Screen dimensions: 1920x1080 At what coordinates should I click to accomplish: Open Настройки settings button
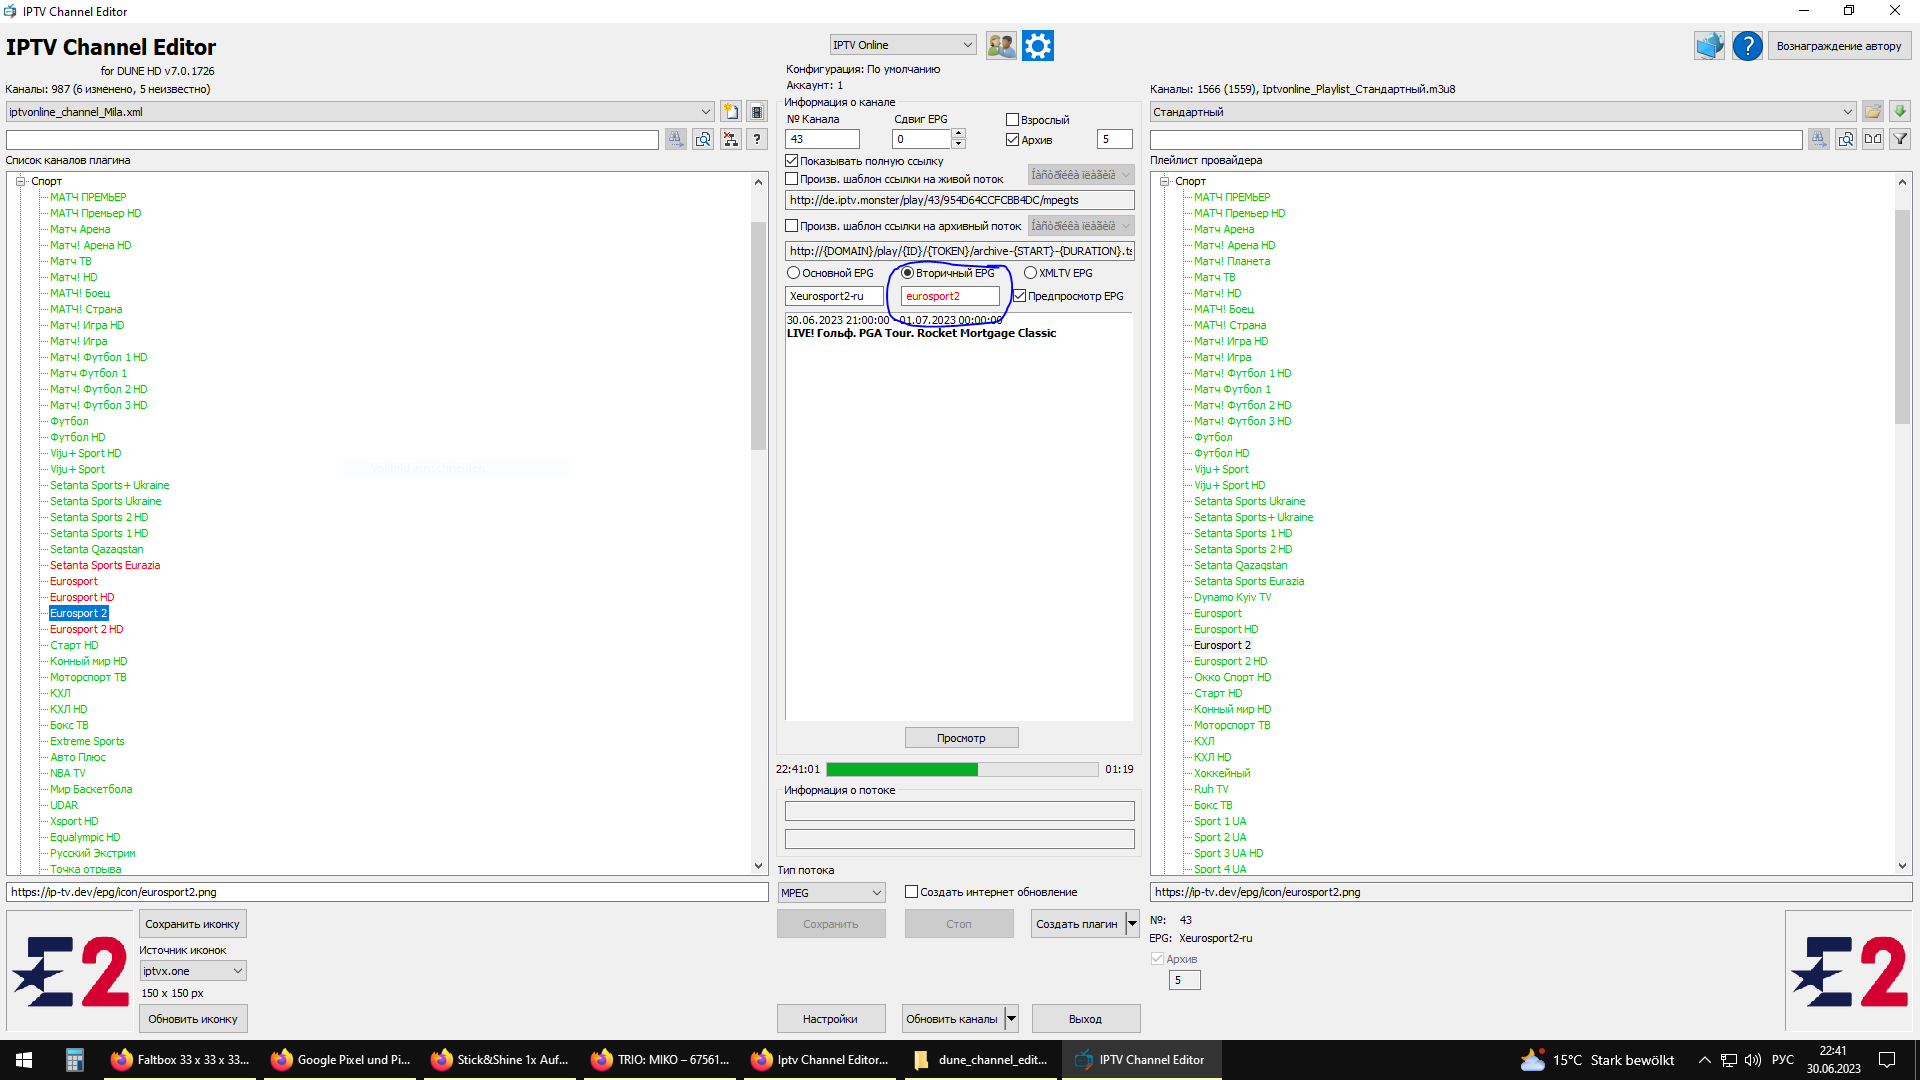(830, 1019)
